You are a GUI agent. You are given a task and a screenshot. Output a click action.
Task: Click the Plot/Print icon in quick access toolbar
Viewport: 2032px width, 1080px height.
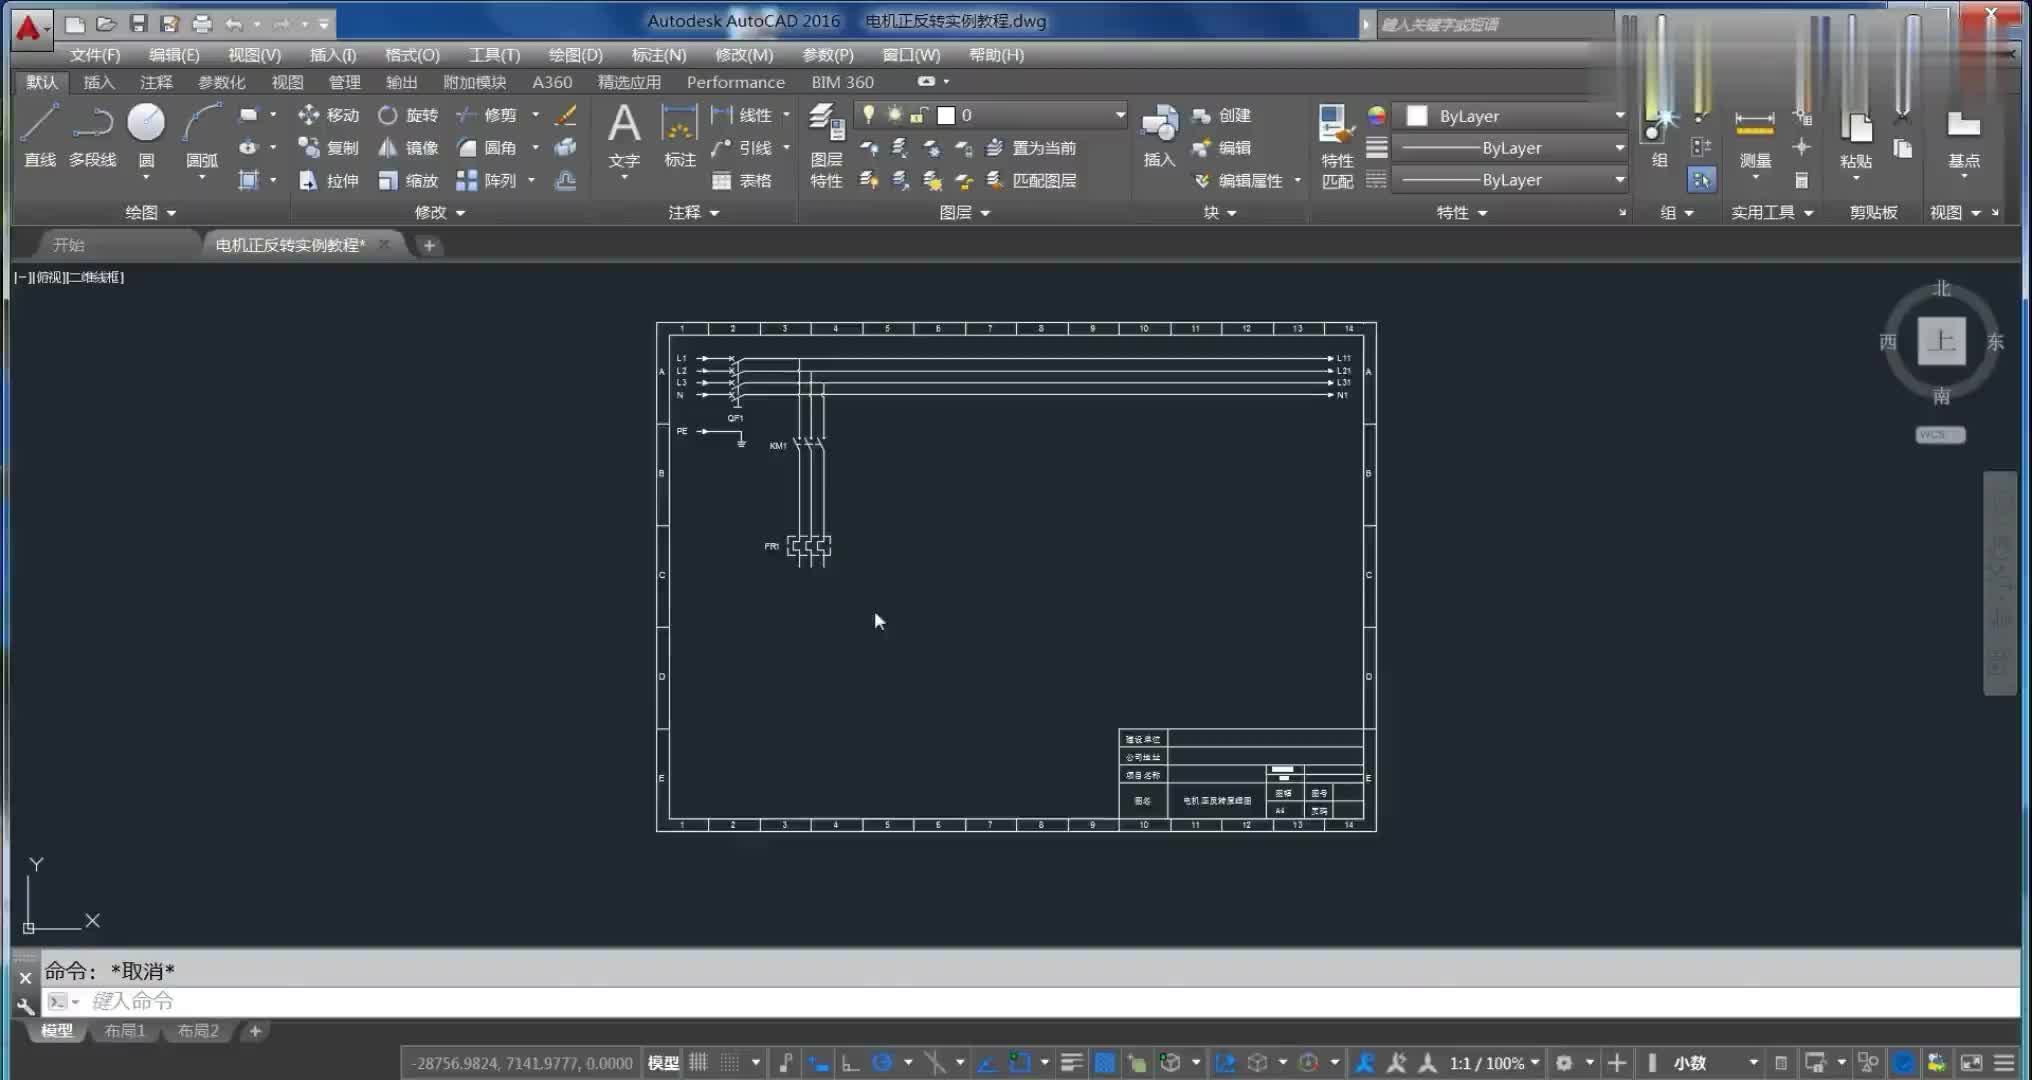[202, 23]
